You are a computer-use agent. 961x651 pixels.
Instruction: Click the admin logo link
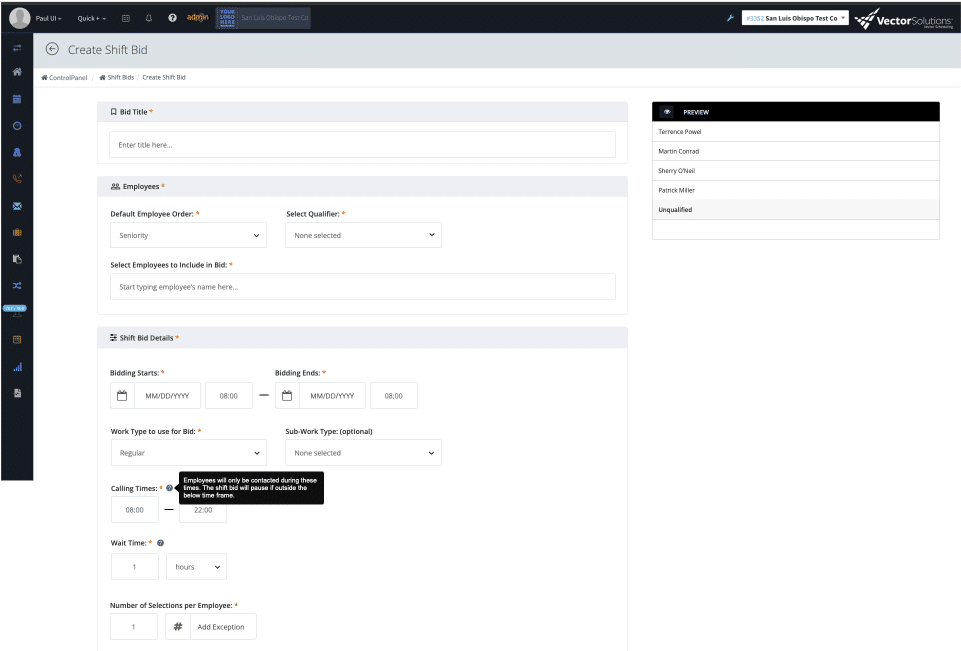tap(197, 17)
